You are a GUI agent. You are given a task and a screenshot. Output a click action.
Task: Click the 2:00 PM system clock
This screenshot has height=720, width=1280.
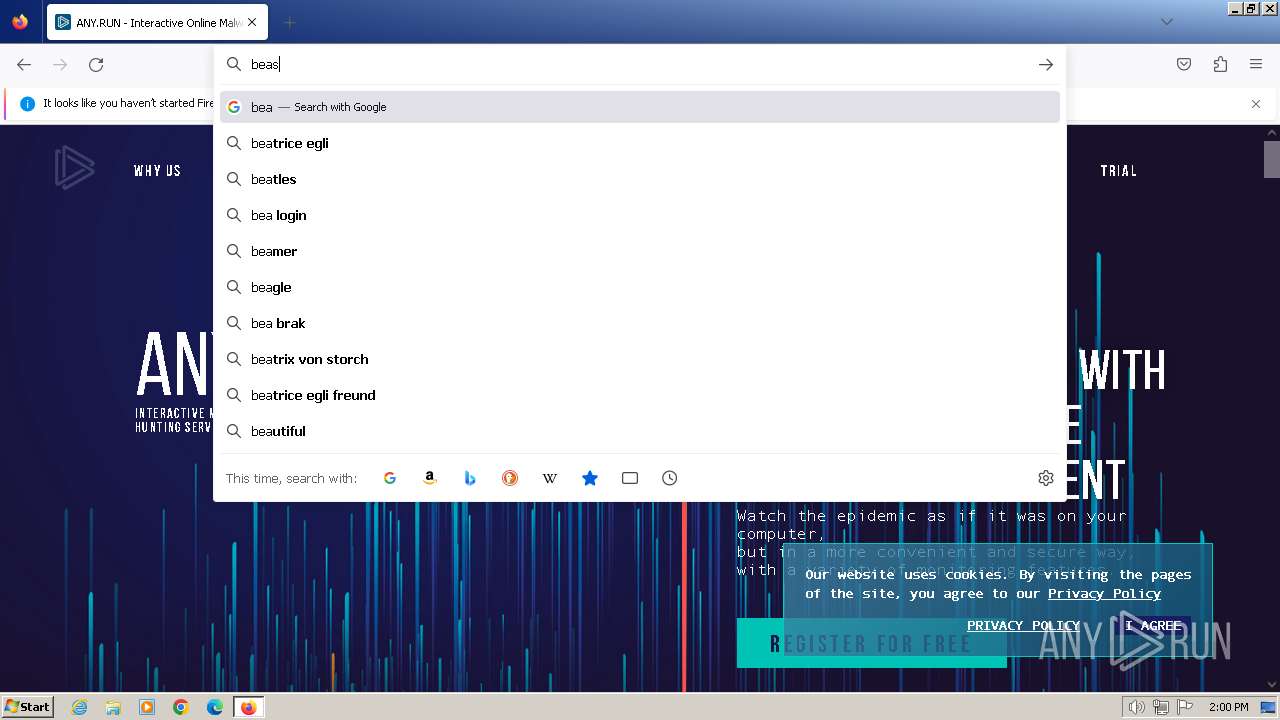click(x=1228, y=707)
